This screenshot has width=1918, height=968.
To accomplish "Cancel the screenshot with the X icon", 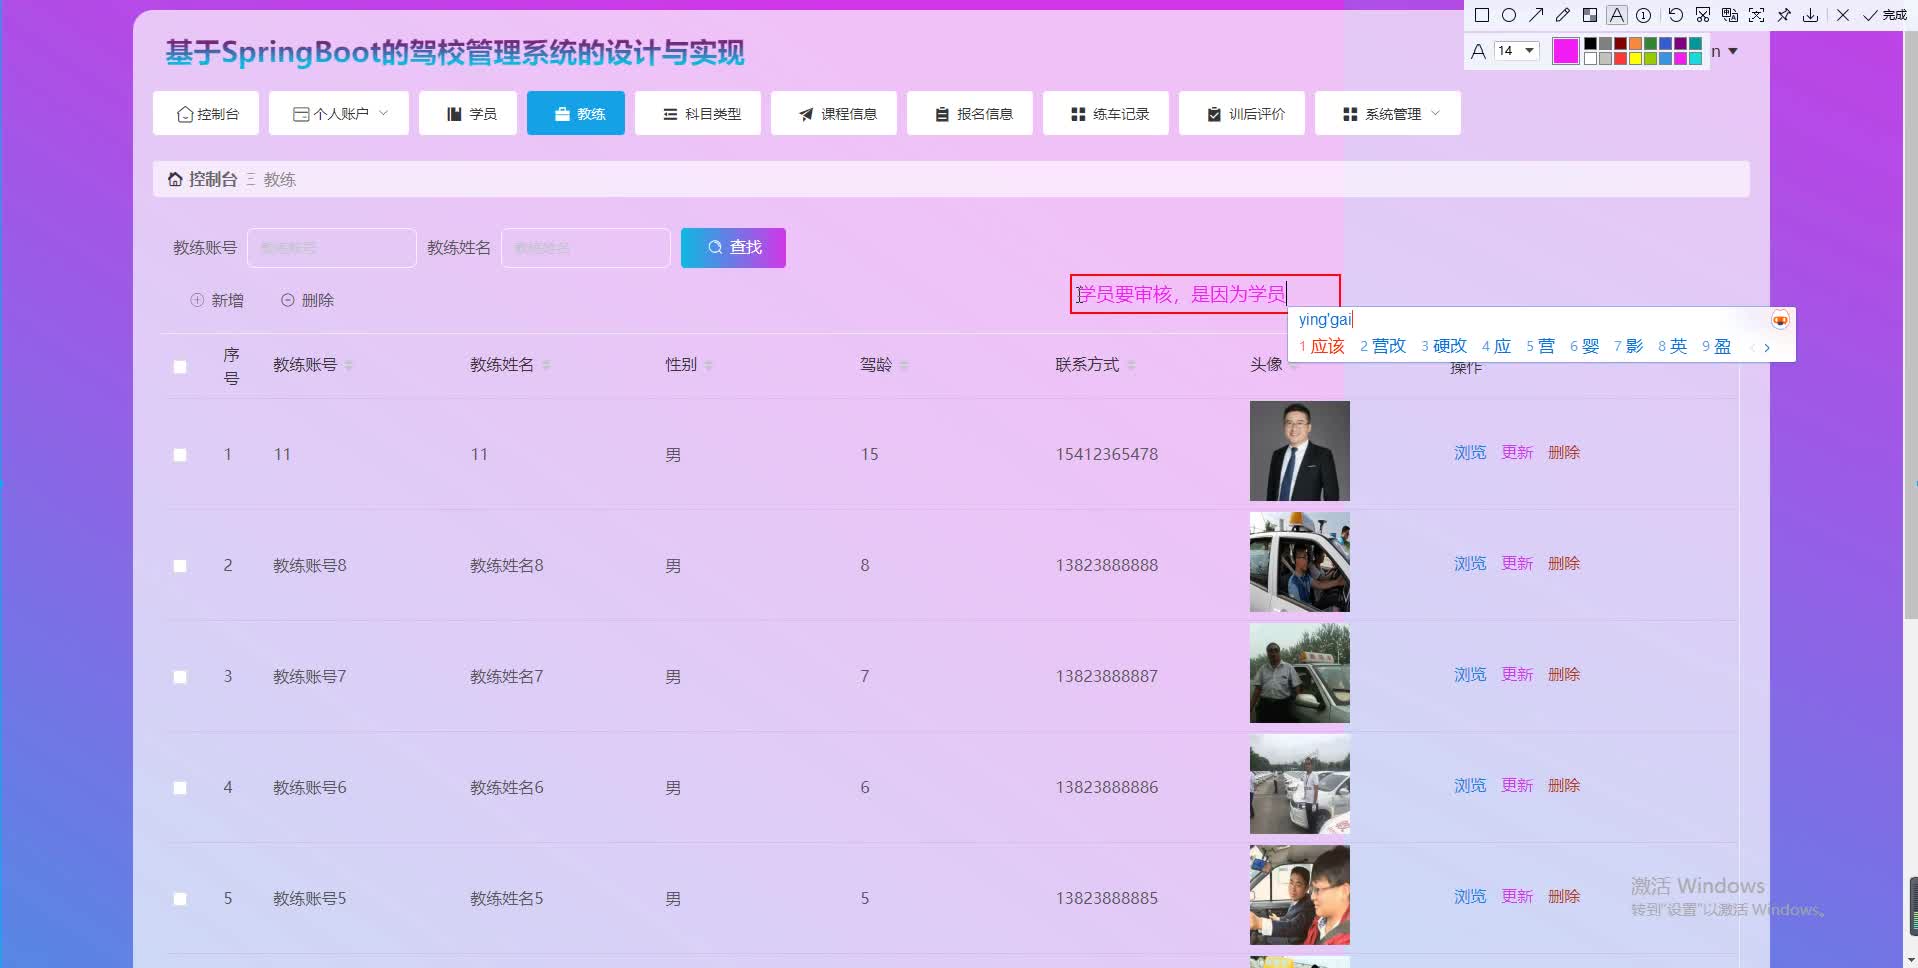I will tap(1843, 15).
